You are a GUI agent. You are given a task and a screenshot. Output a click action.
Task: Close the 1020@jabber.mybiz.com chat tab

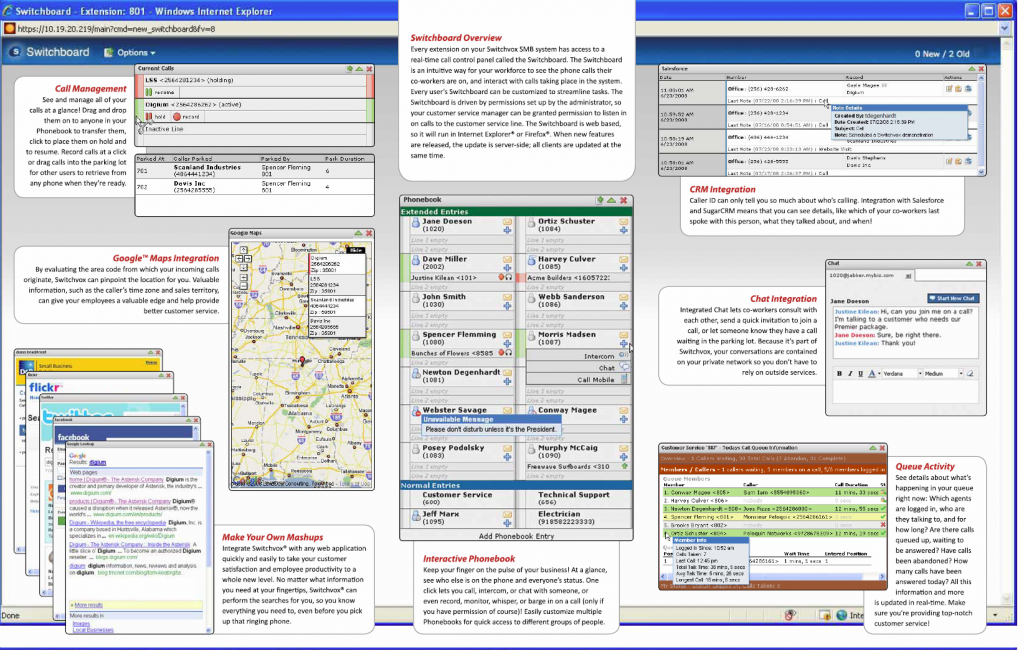(x=908, y=276)
